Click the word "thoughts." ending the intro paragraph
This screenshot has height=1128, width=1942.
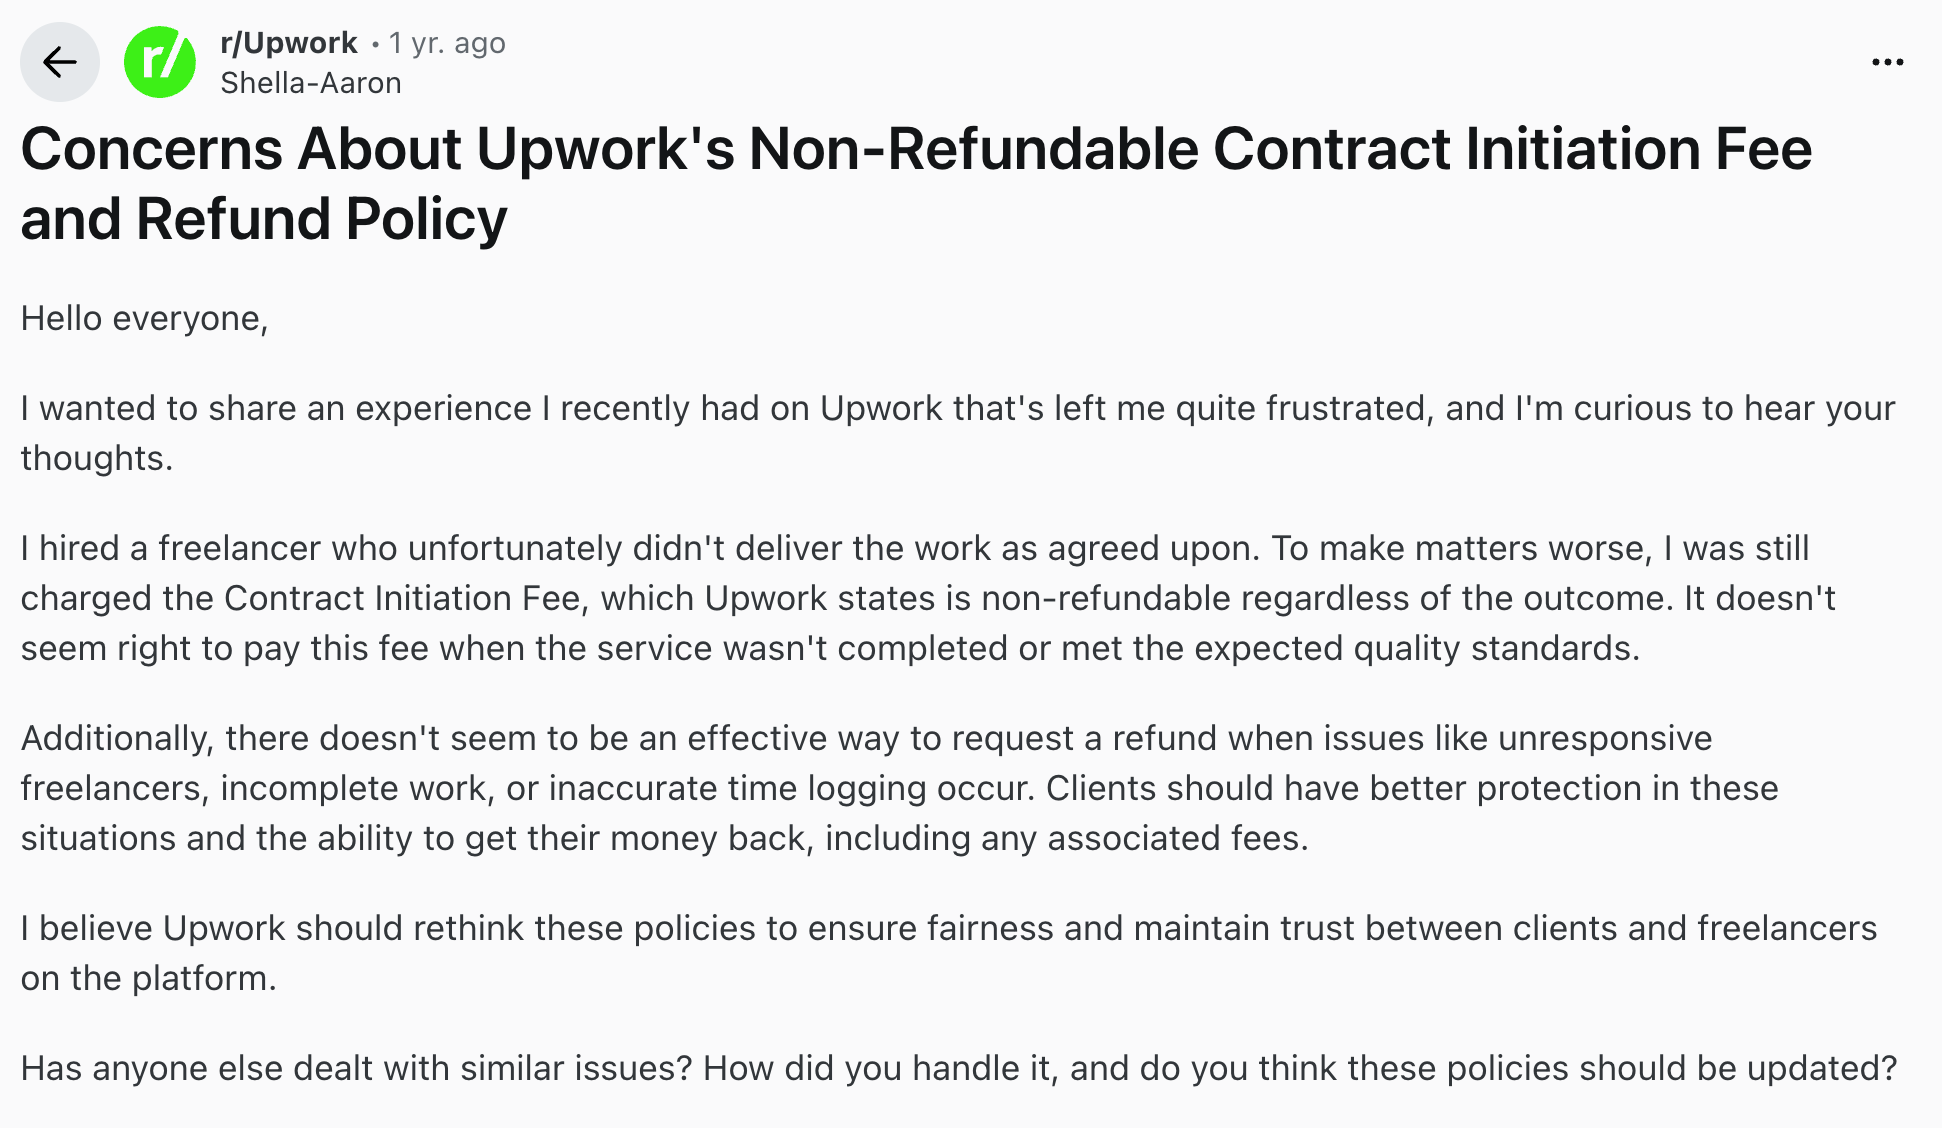pyautogui.click(x=97, y=458)
